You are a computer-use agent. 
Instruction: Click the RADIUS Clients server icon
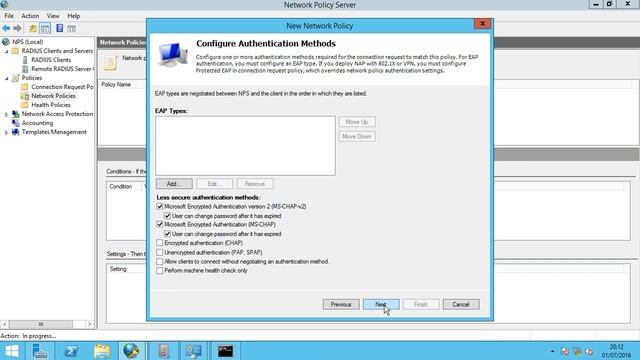[25, 60]
